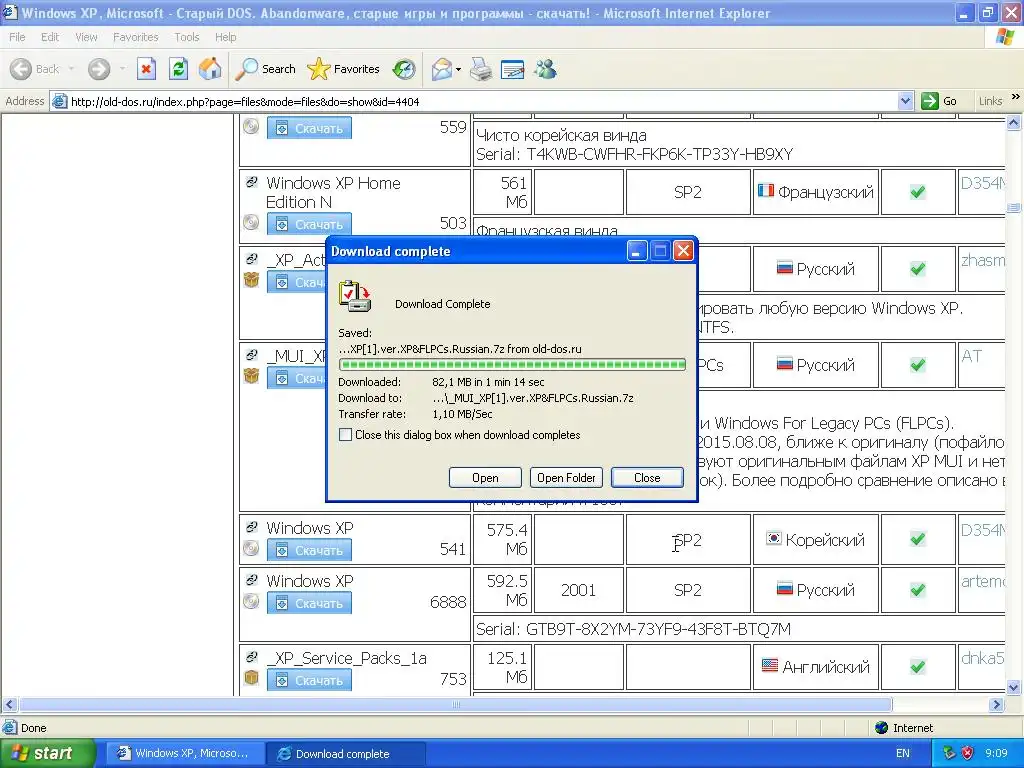Tick 'Close this dialog box when download completes'
This screenshot has height=768, width=1024.
click(x=345, y=434)
